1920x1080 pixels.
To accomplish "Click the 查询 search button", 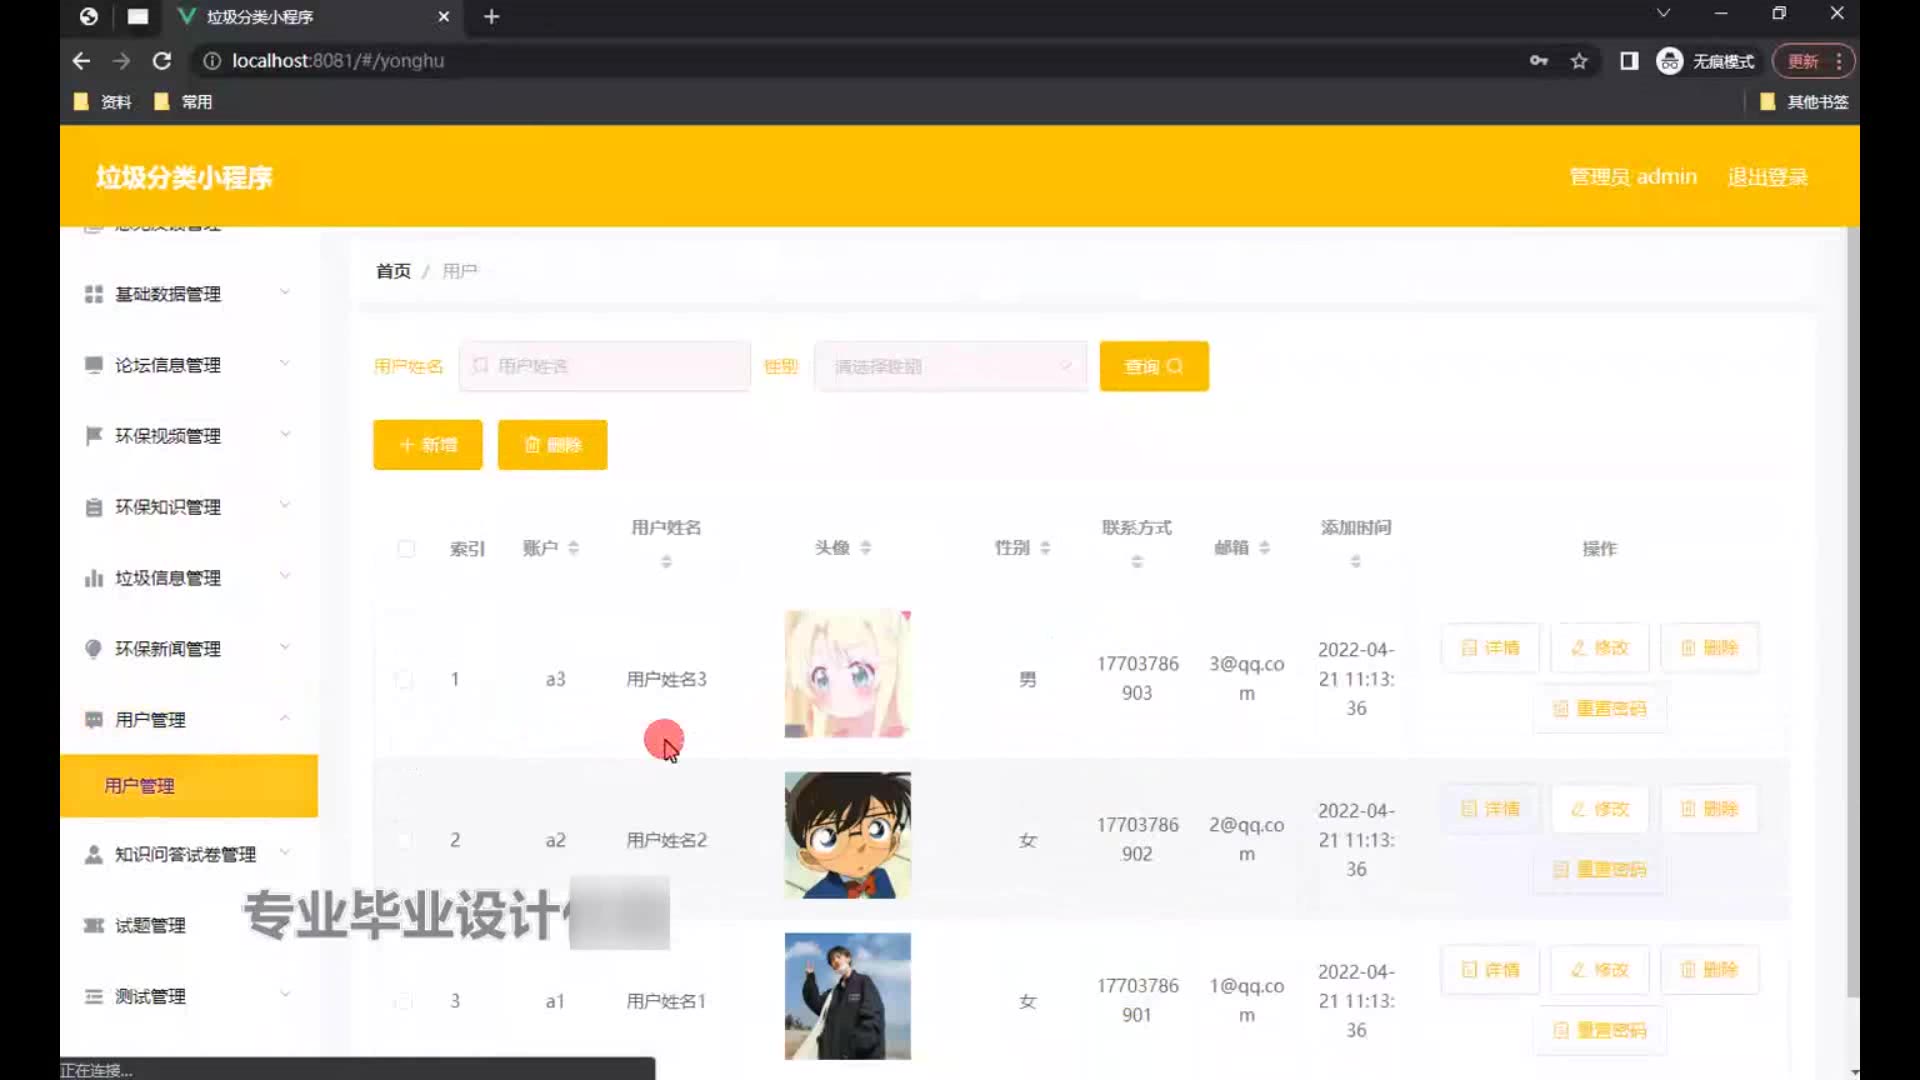I will 1153,366.
